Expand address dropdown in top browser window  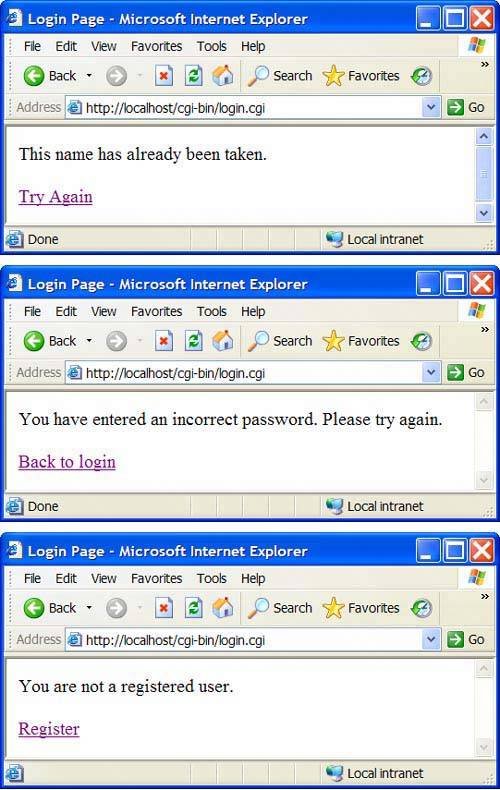[430, 107]
